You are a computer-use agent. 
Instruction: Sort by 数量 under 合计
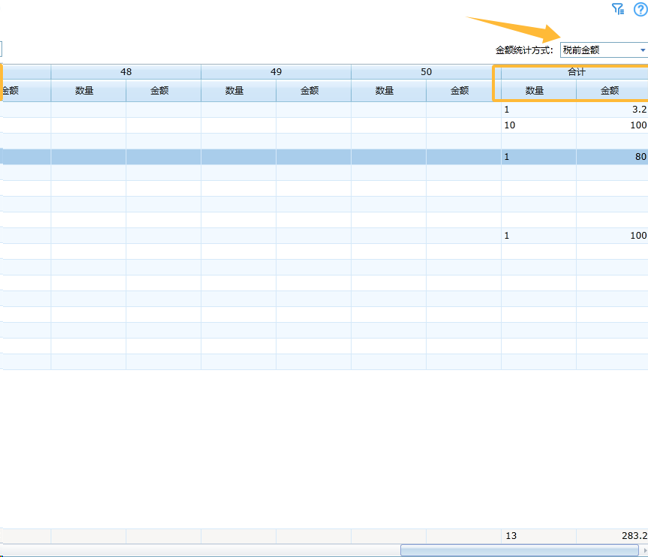tap(537, 91)
